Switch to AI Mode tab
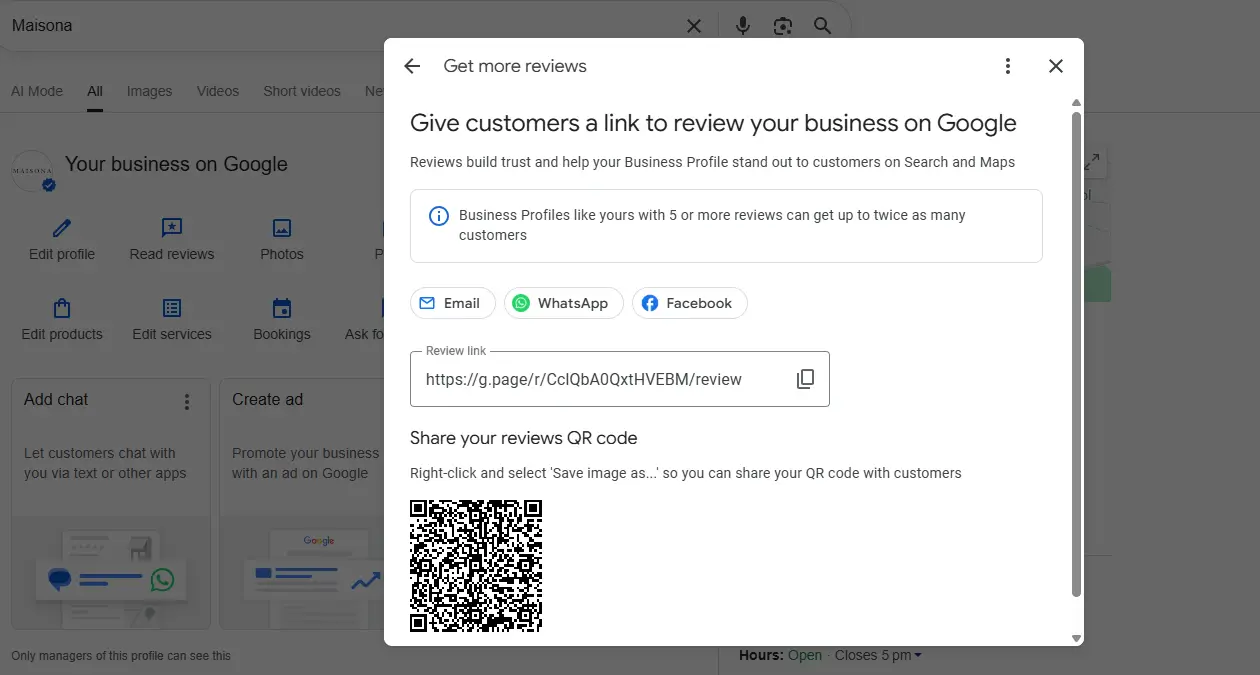The width and height of the screenshot is (1260, 675). point(37,91)
